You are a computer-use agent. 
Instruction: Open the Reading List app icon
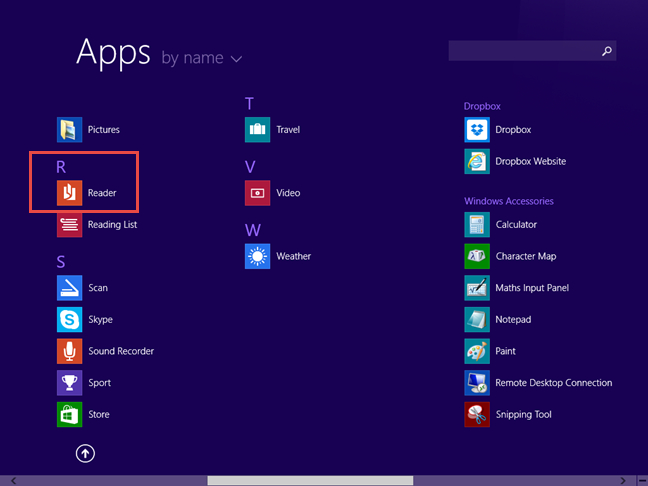[69, 224]
